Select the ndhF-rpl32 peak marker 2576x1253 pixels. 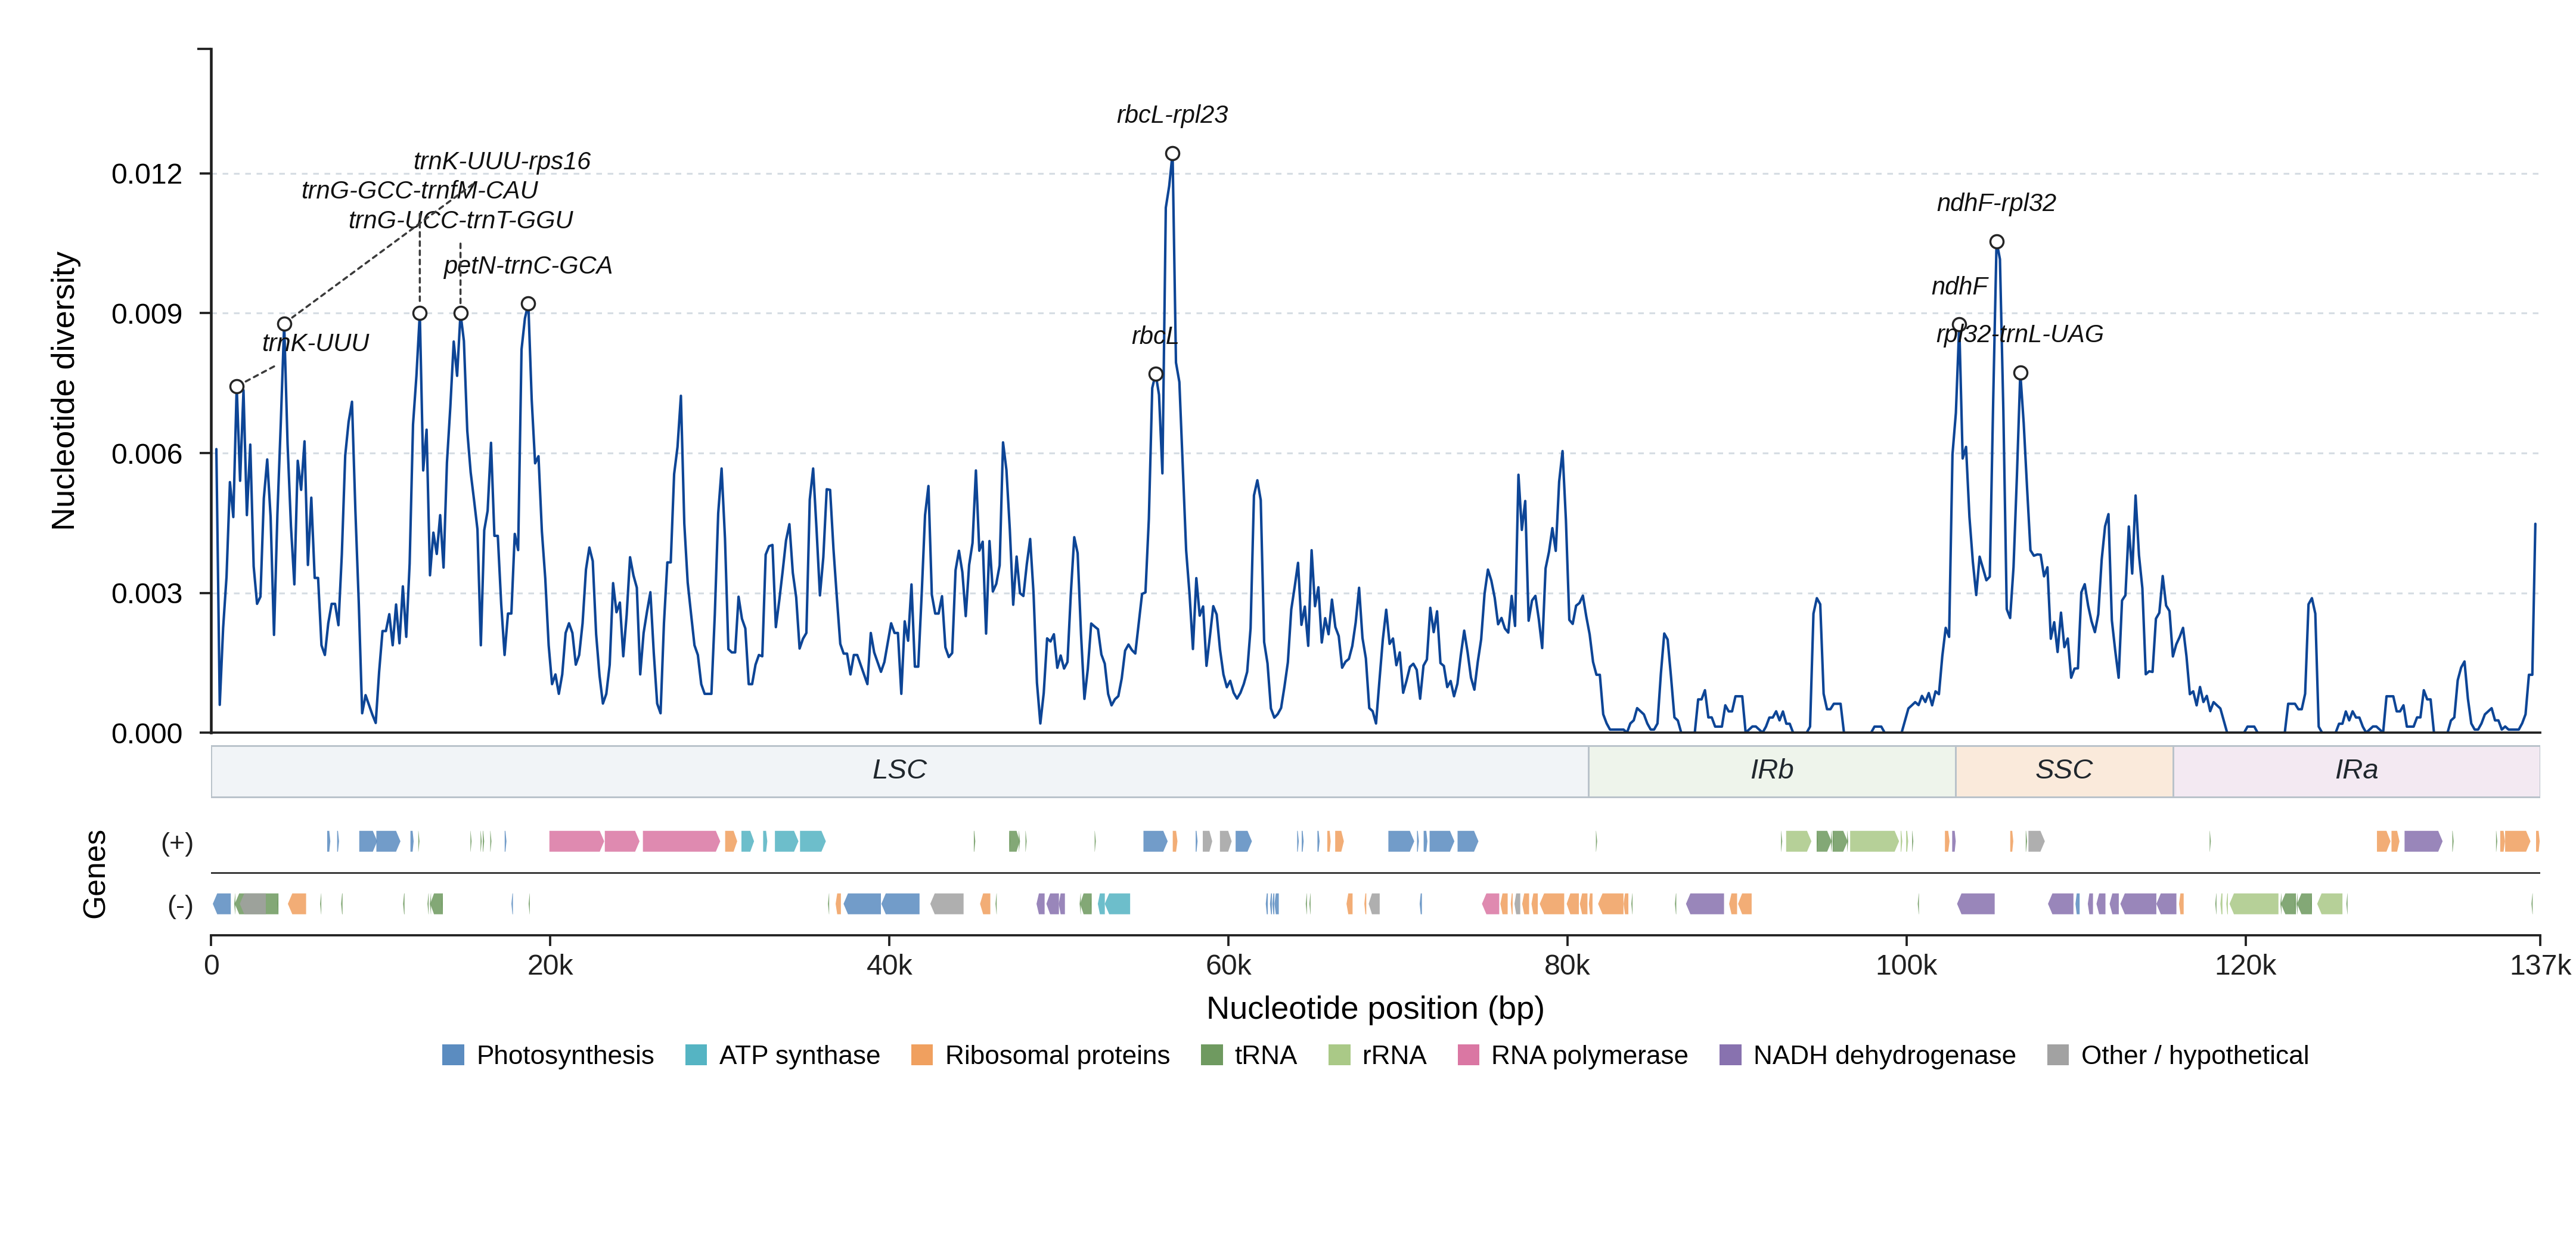tap(1996, 242)
